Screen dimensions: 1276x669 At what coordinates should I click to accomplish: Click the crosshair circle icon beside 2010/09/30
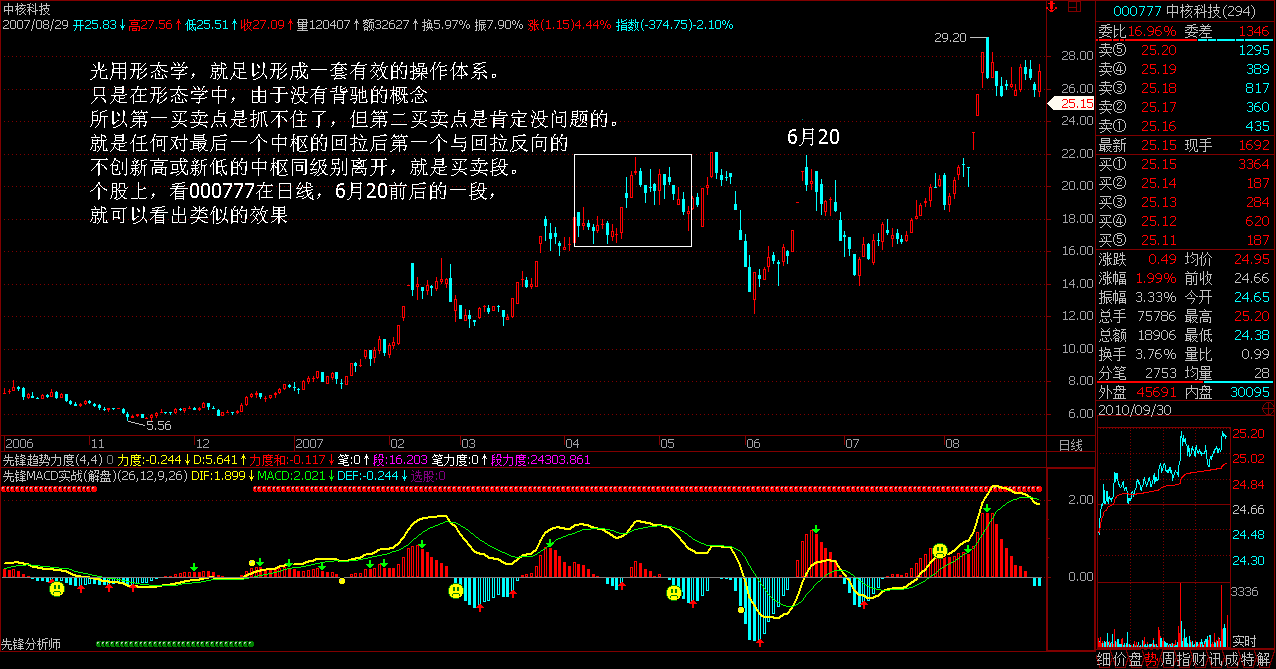coord(1267,410)
